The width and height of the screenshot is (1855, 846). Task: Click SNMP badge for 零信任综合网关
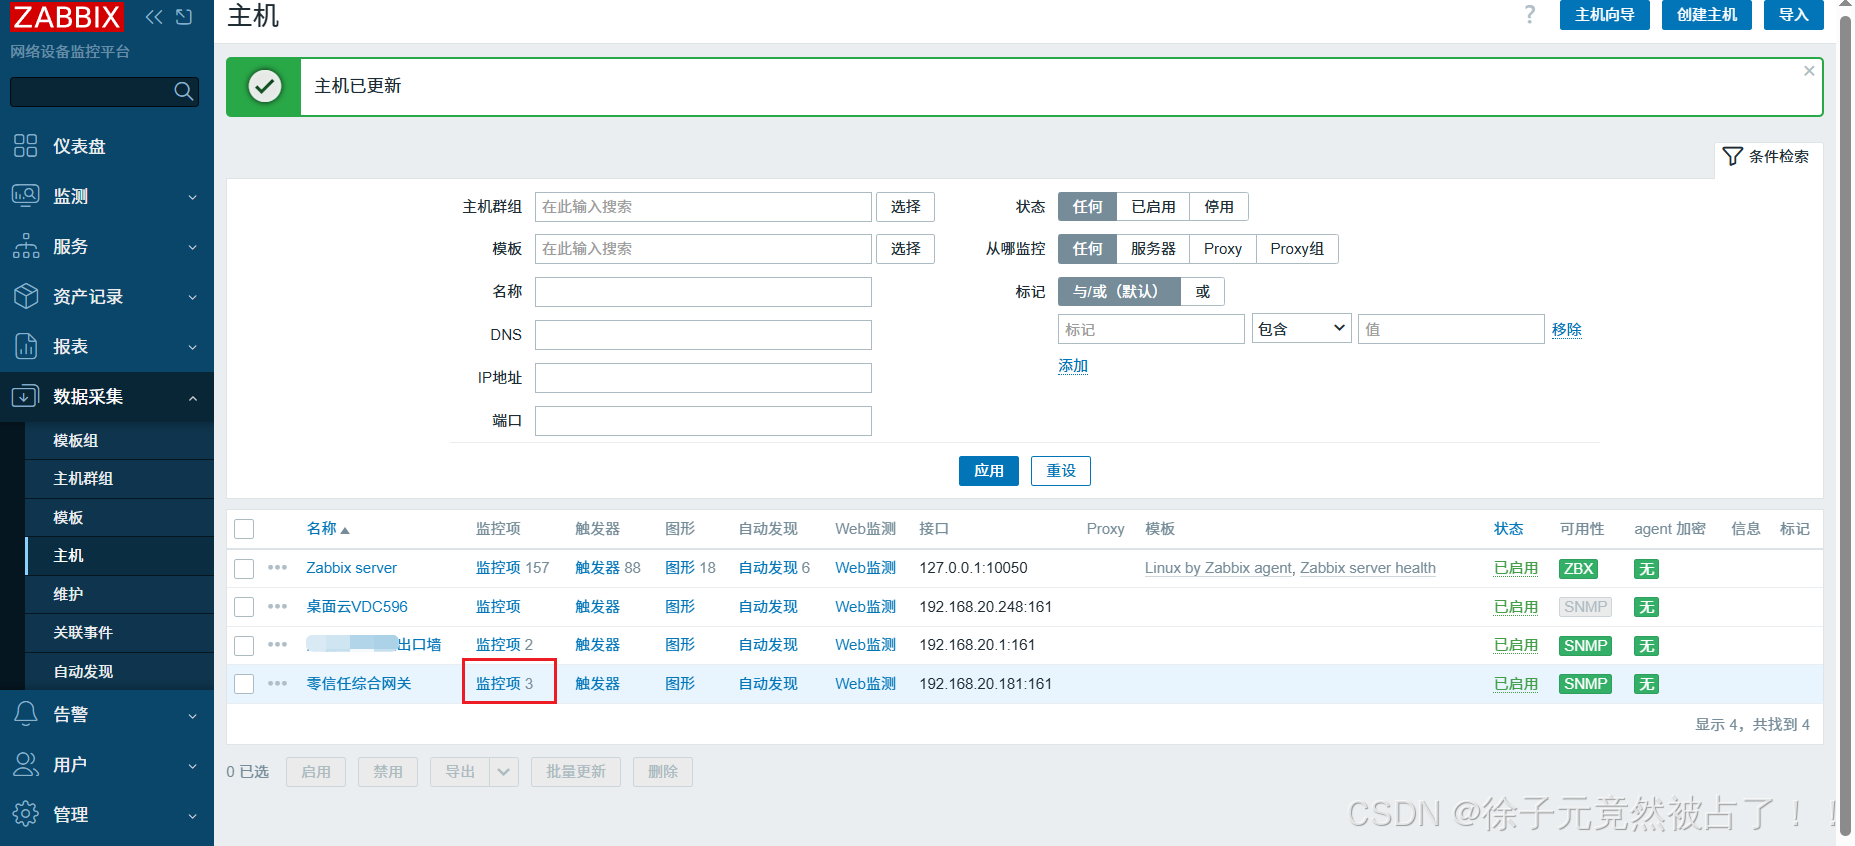(x=1585, y=684)
